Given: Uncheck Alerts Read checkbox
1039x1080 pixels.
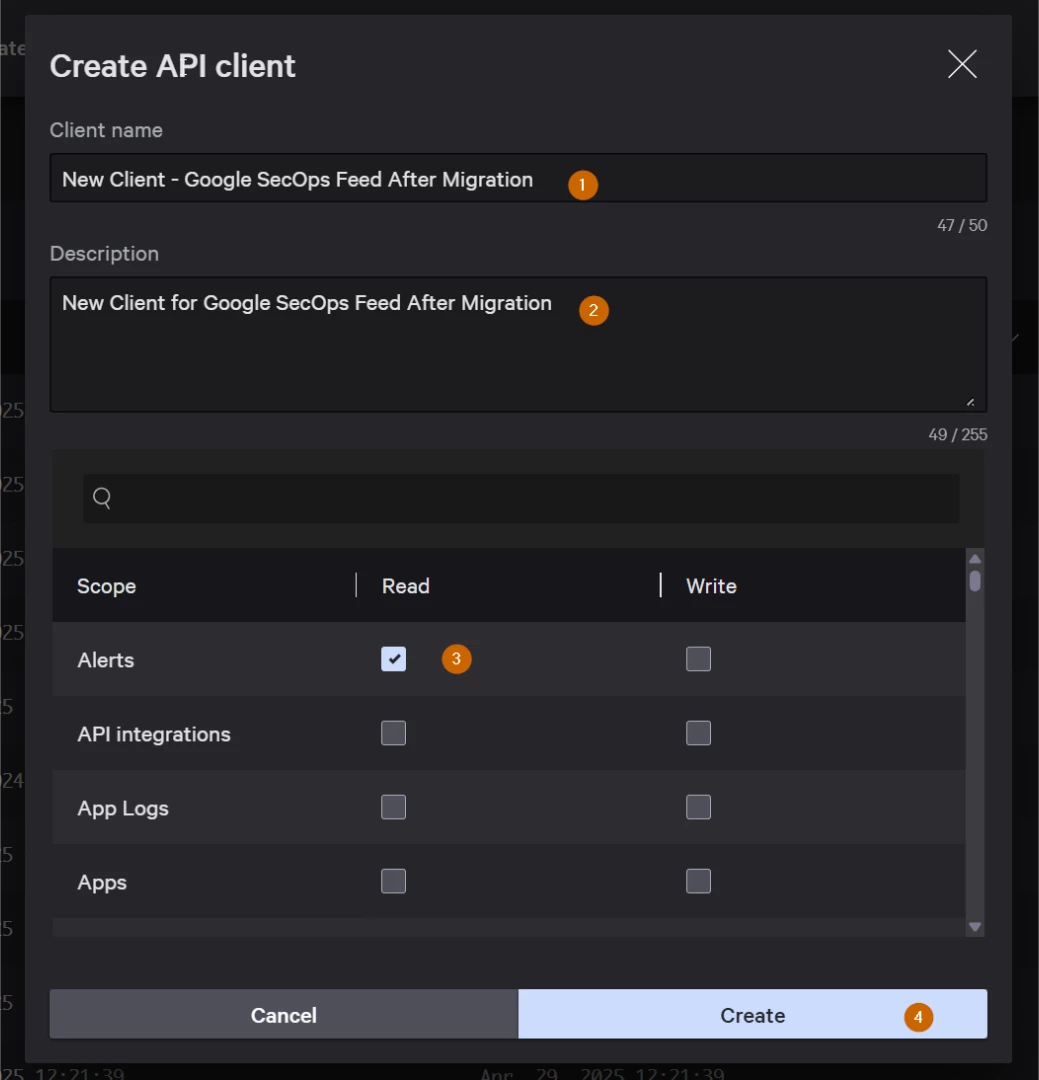Looking at the screenshot, I should [x=393, y=658].
